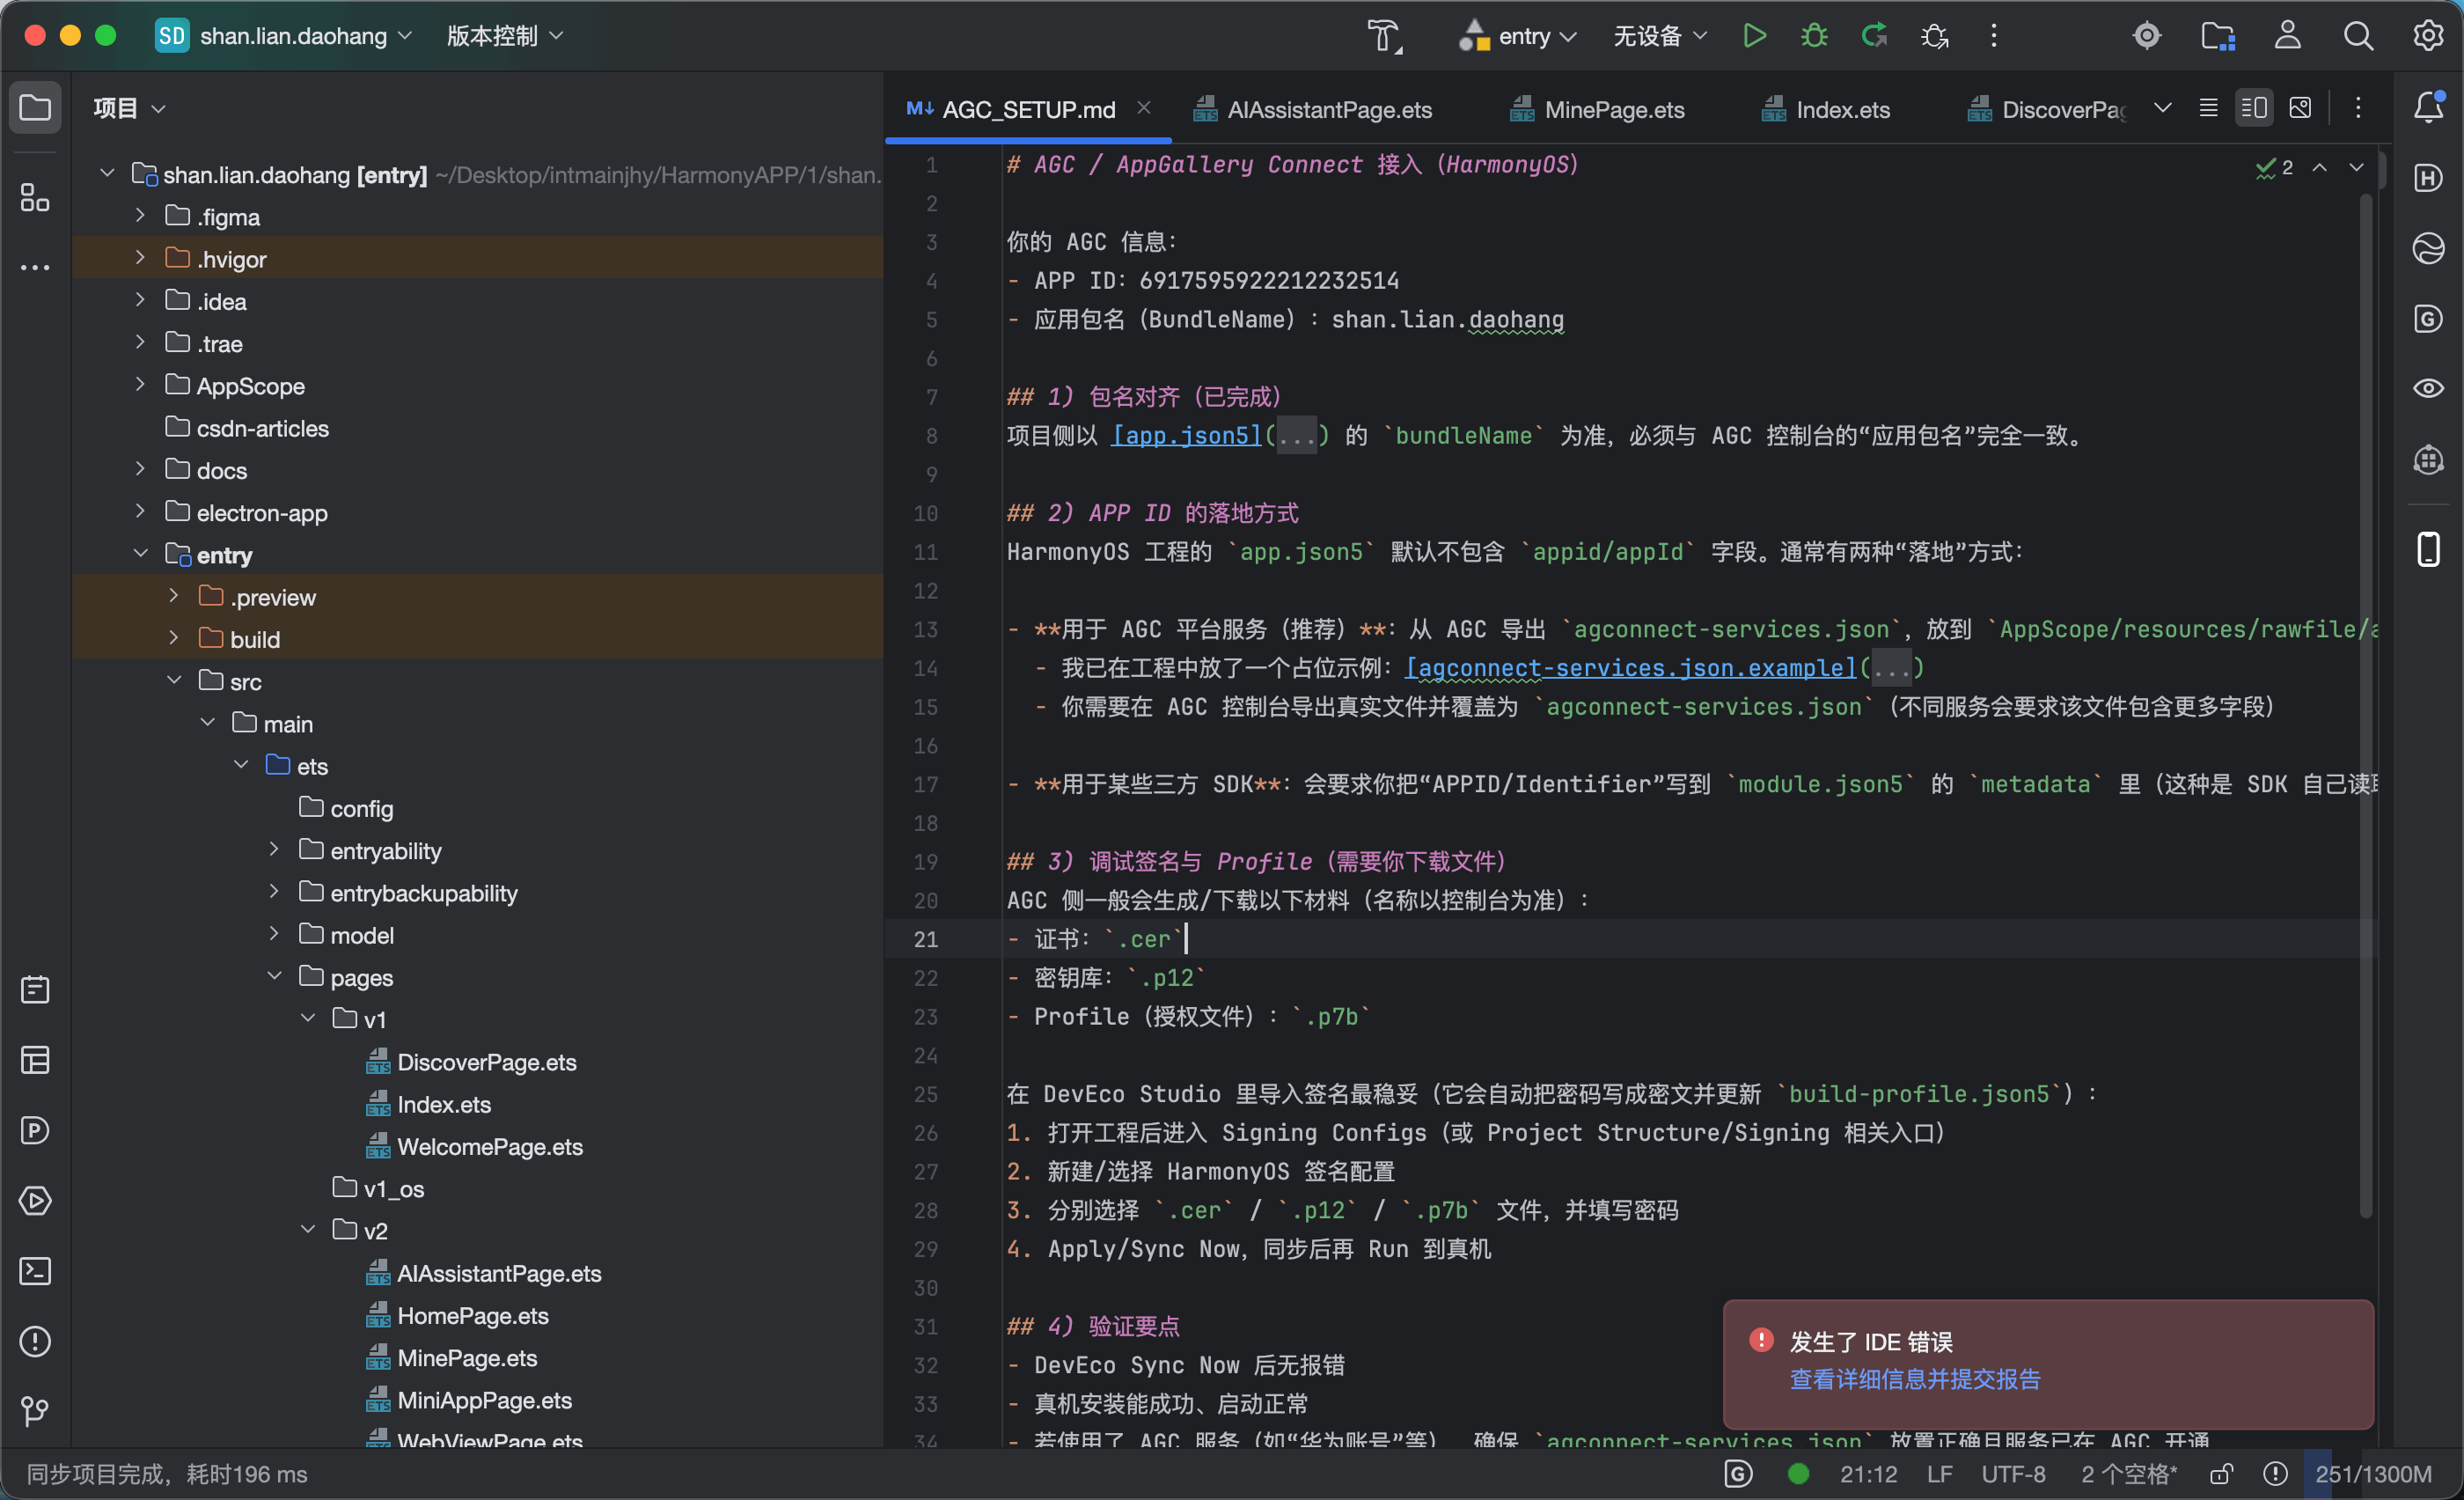Open notifications bell icon
This screenshot has width=2464, height=1500.
click(2429, 107)
